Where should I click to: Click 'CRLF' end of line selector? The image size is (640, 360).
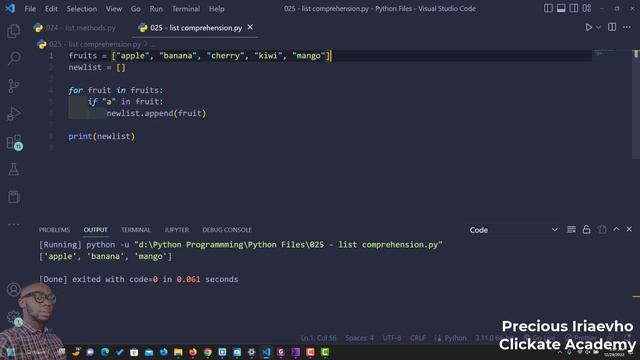click(x=418, y=338)
